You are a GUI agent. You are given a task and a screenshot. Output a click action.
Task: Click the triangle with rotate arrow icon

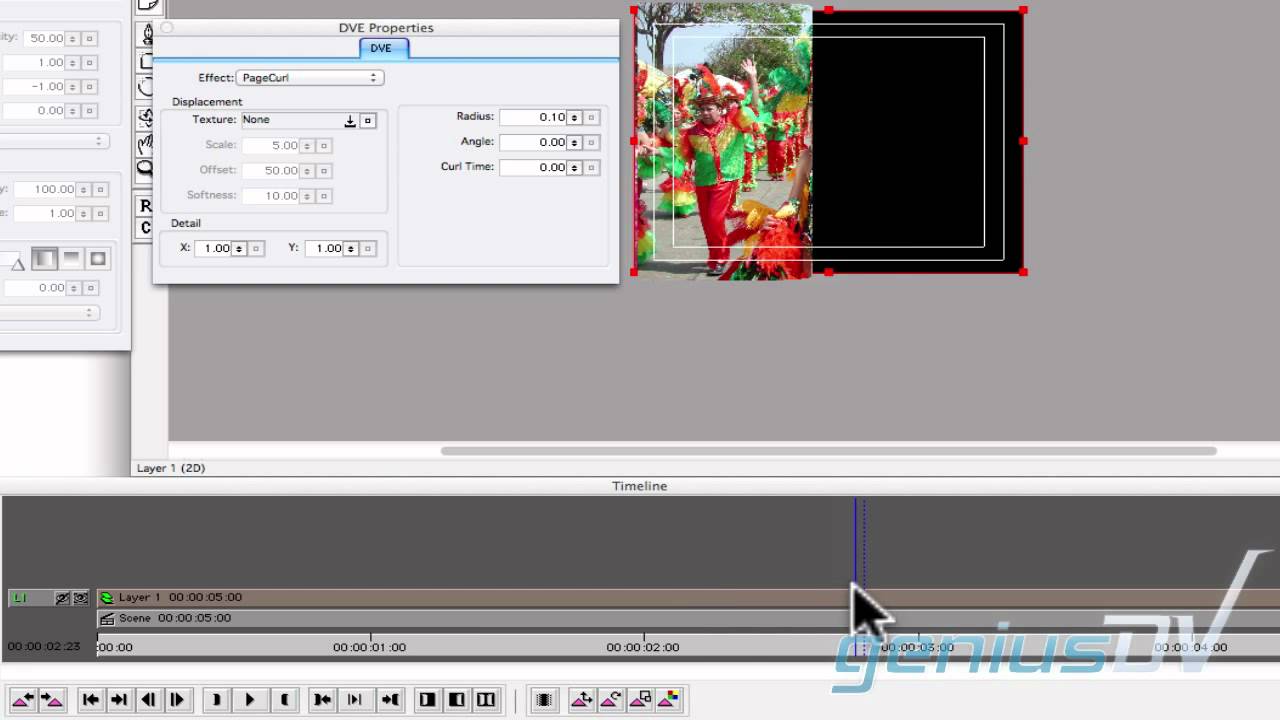[x=610, y=700]
